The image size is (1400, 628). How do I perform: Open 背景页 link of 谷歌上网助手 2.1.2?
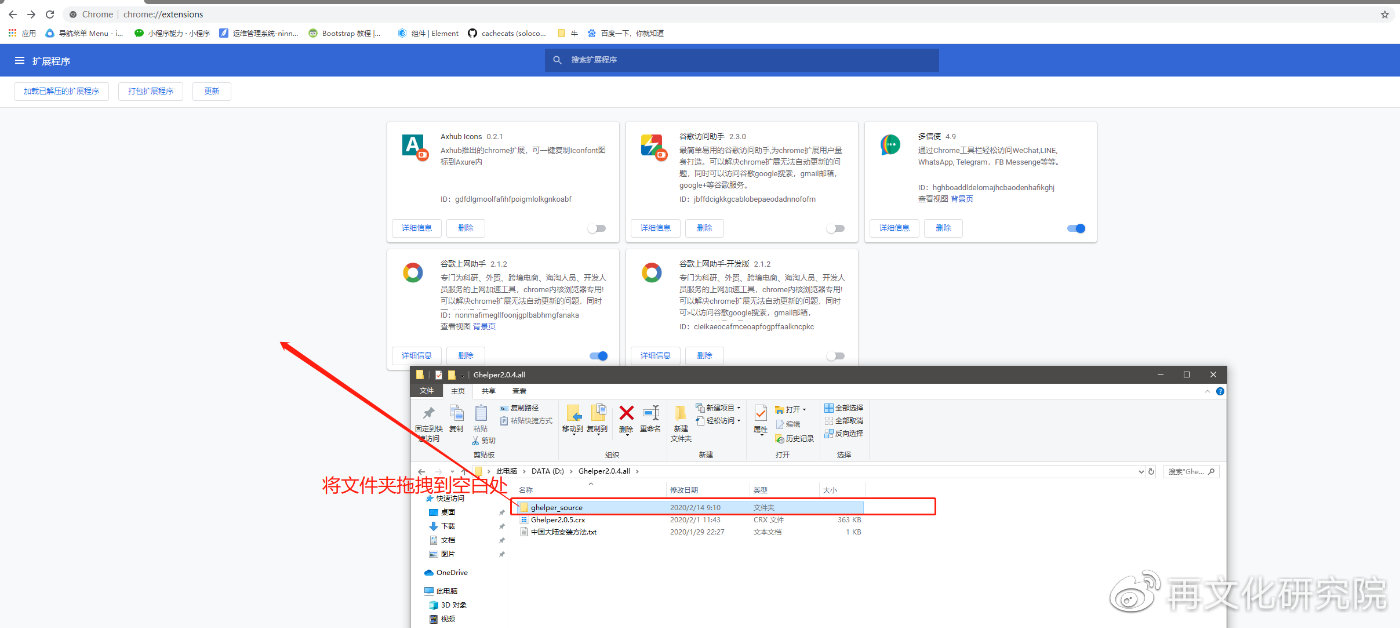[x=484, y=326]
